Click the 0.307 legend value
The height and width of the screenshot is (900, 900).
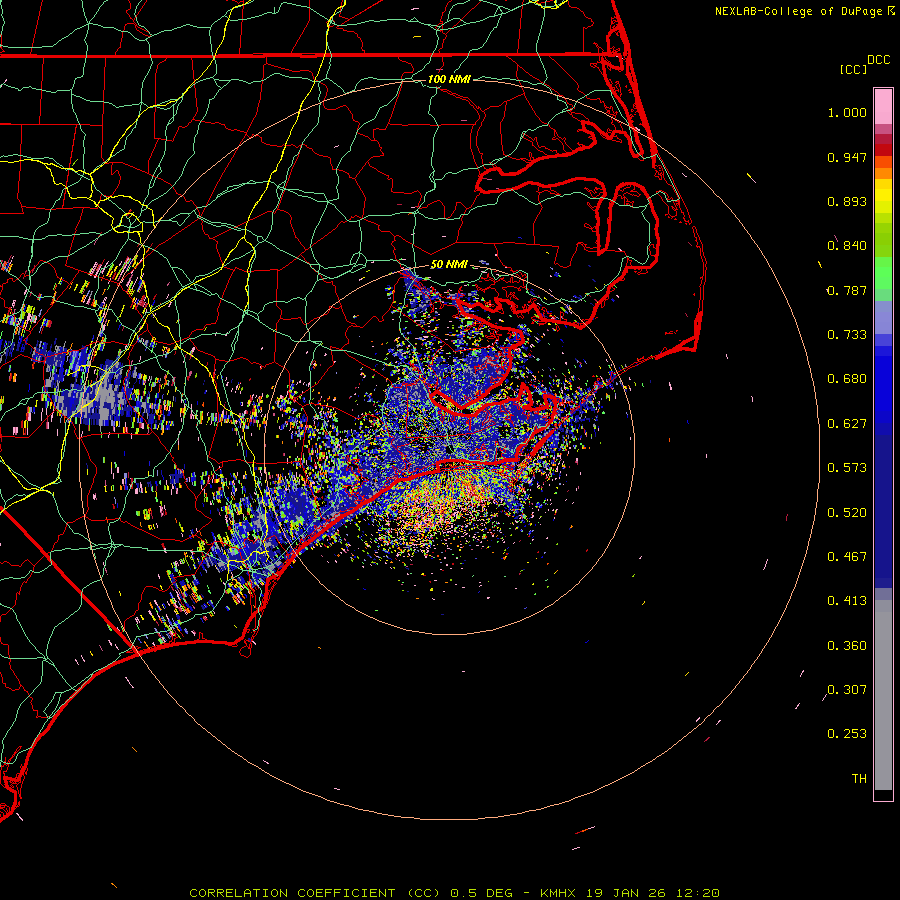click(x=847, y=690)
